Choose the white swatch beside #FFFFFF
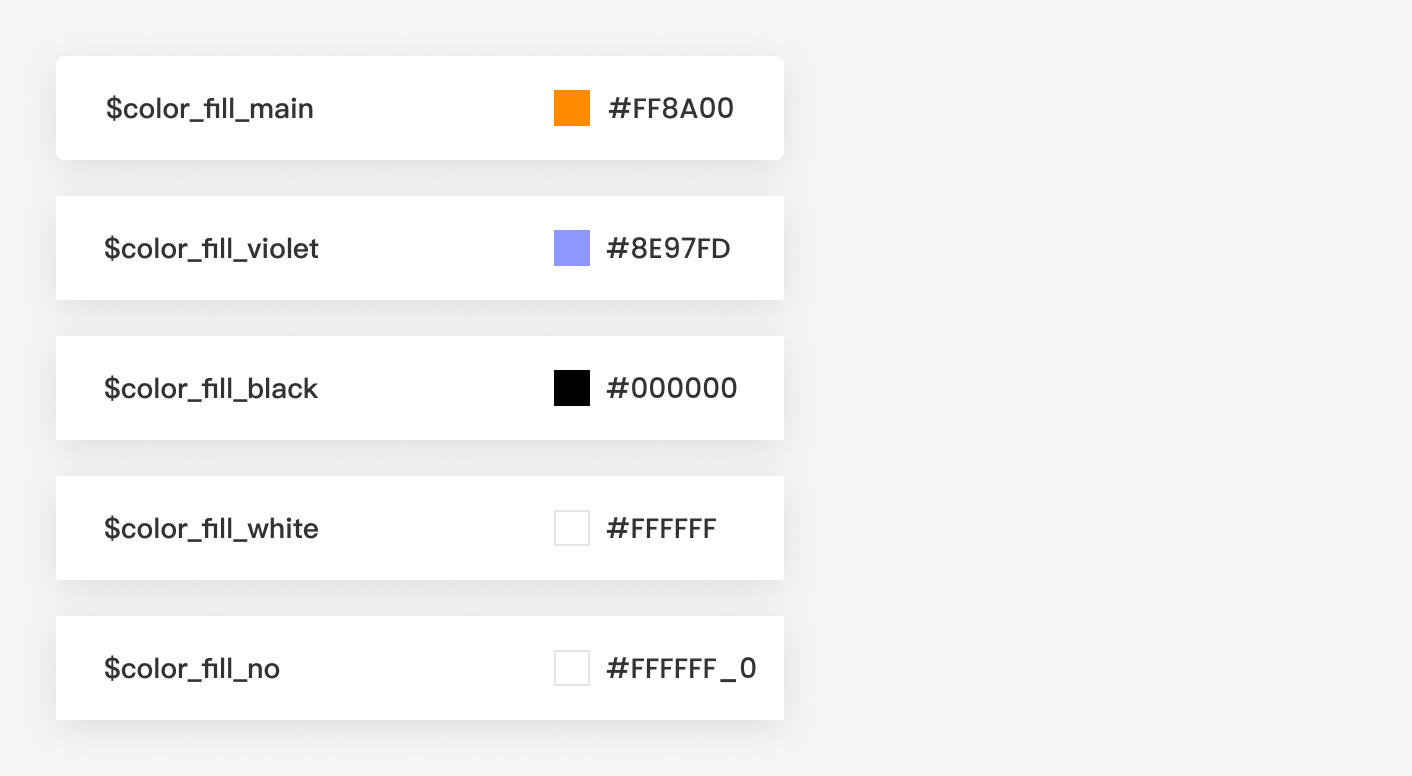1412x776 pixels. point(572,528)
